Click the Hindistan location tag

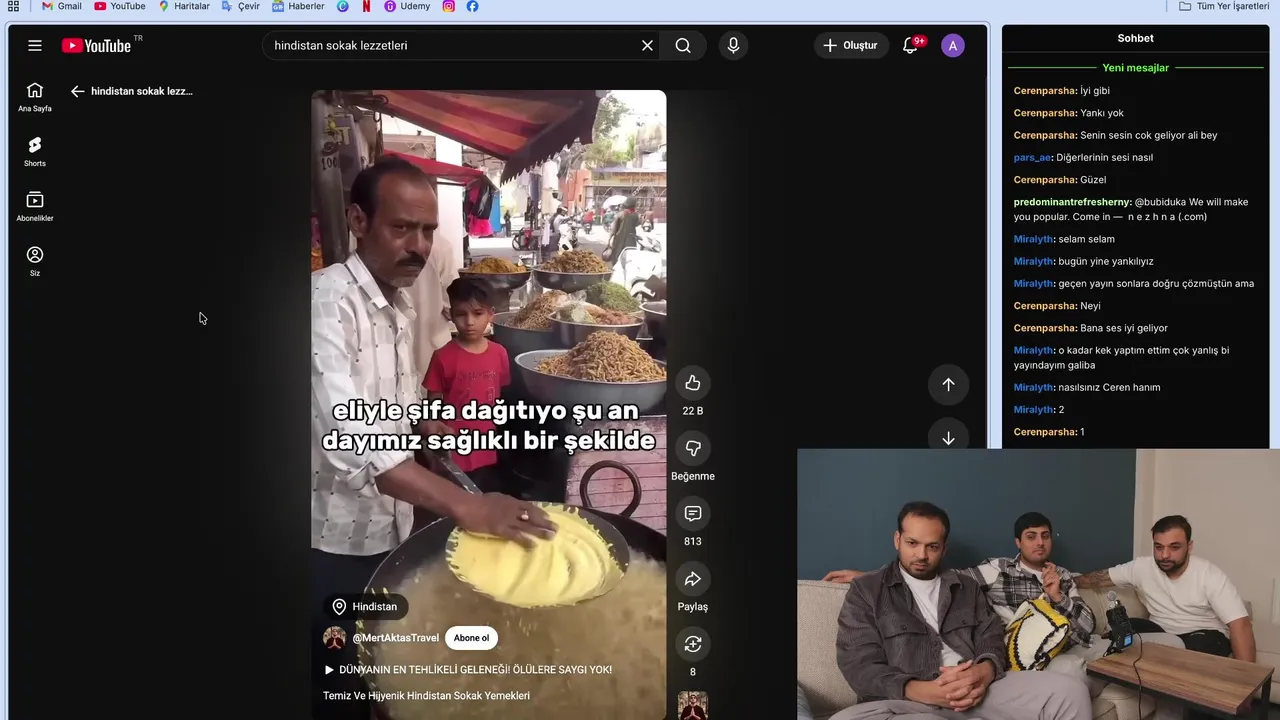pyautogui.click(x=365, y=607)
